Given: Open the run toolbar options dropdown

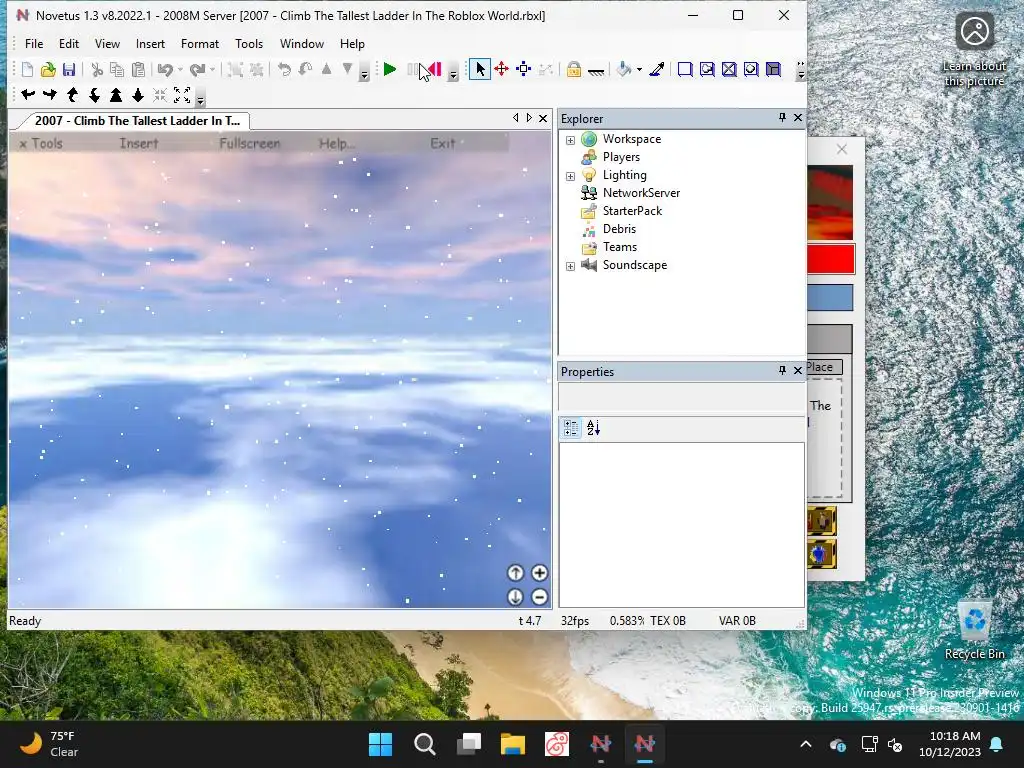Looking at the screenshot, I should (x=453, y=74).
